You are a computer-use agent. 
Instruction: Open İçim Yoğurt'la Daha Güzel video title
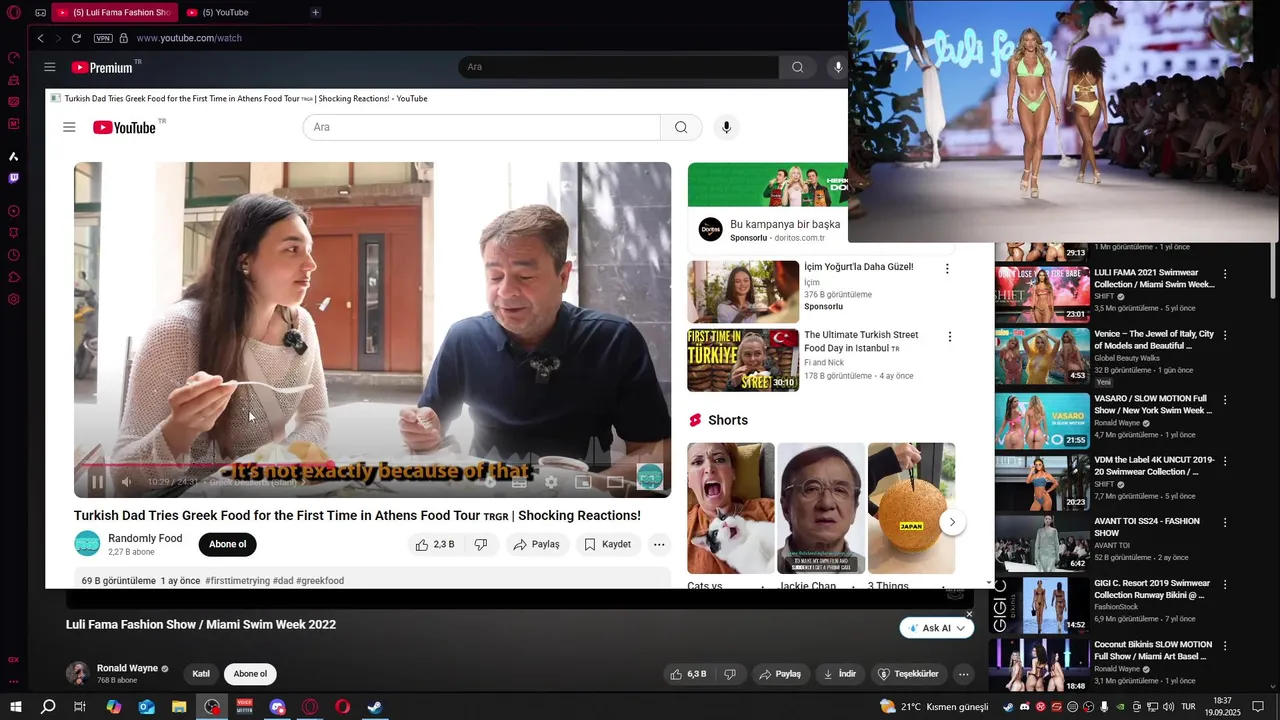[x=858, y=267]
